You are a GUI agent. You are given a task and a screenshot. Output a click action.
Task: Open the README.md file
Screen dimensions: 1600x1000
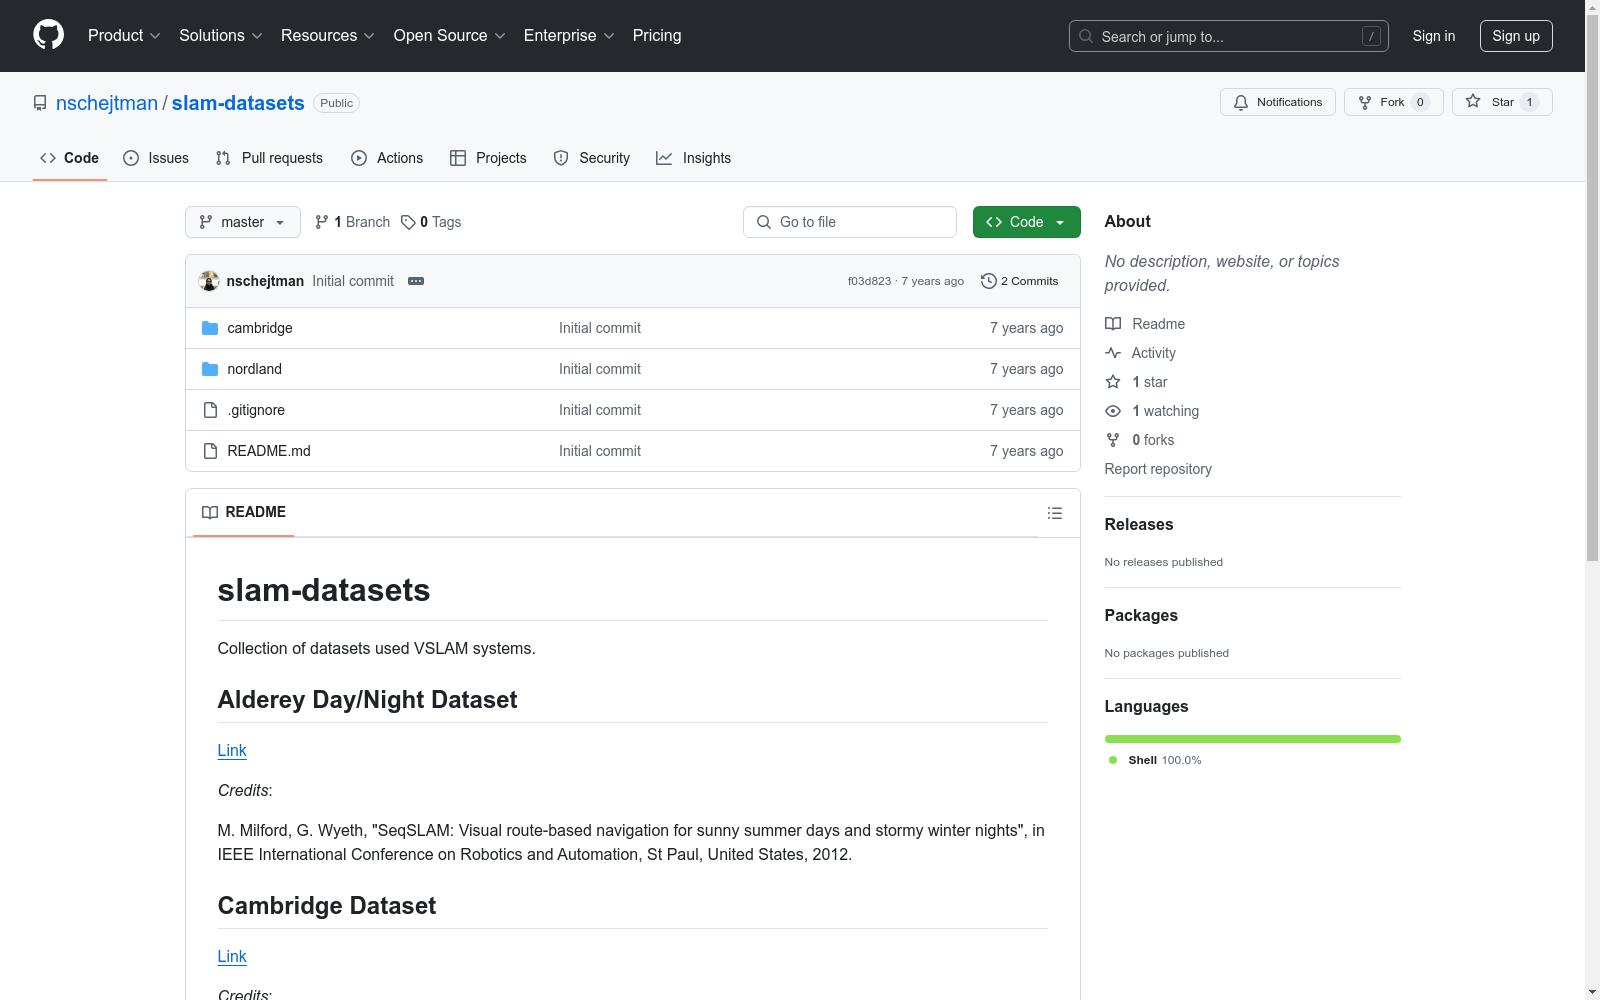(x=269, y=451)
